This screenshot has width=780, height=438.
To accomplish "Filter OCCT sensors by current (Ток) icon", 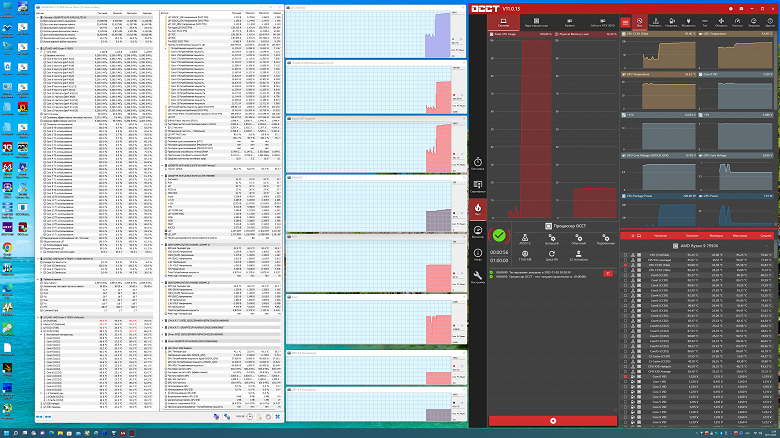I will [x=704, y=22].
